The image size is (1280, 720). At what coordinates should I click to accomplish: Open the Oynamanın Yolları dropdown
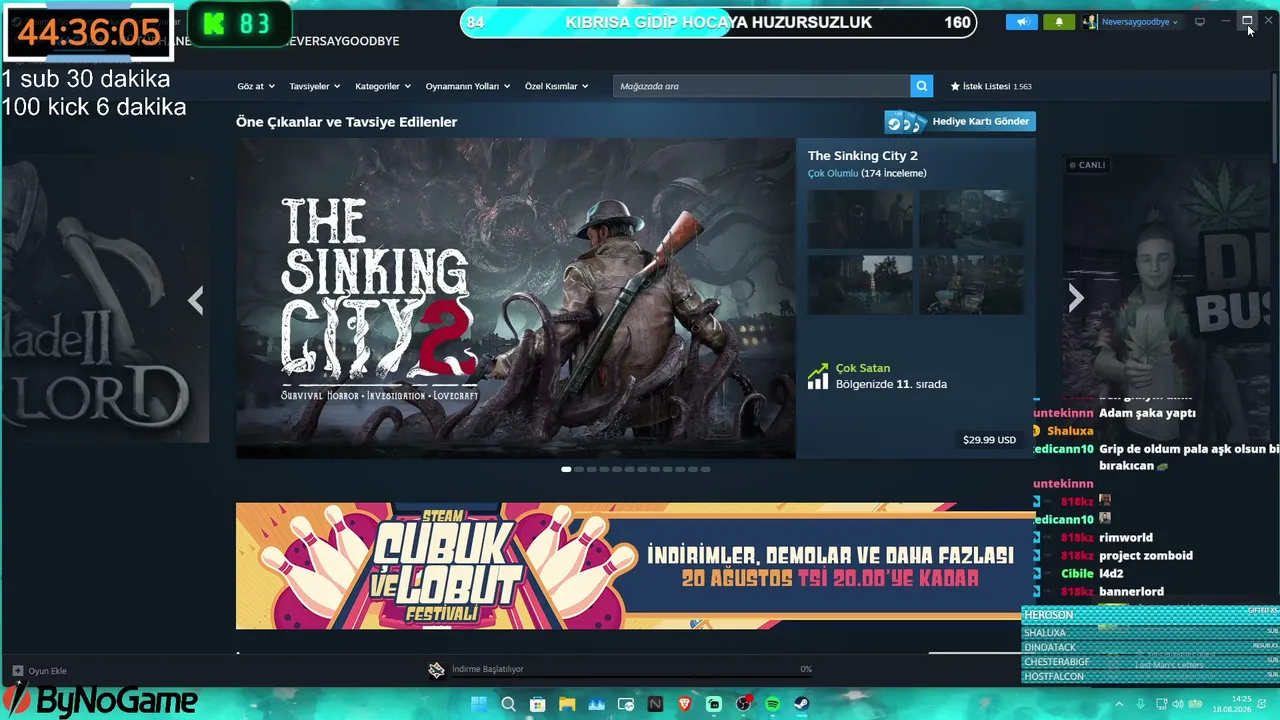click(x=468, y=86)
